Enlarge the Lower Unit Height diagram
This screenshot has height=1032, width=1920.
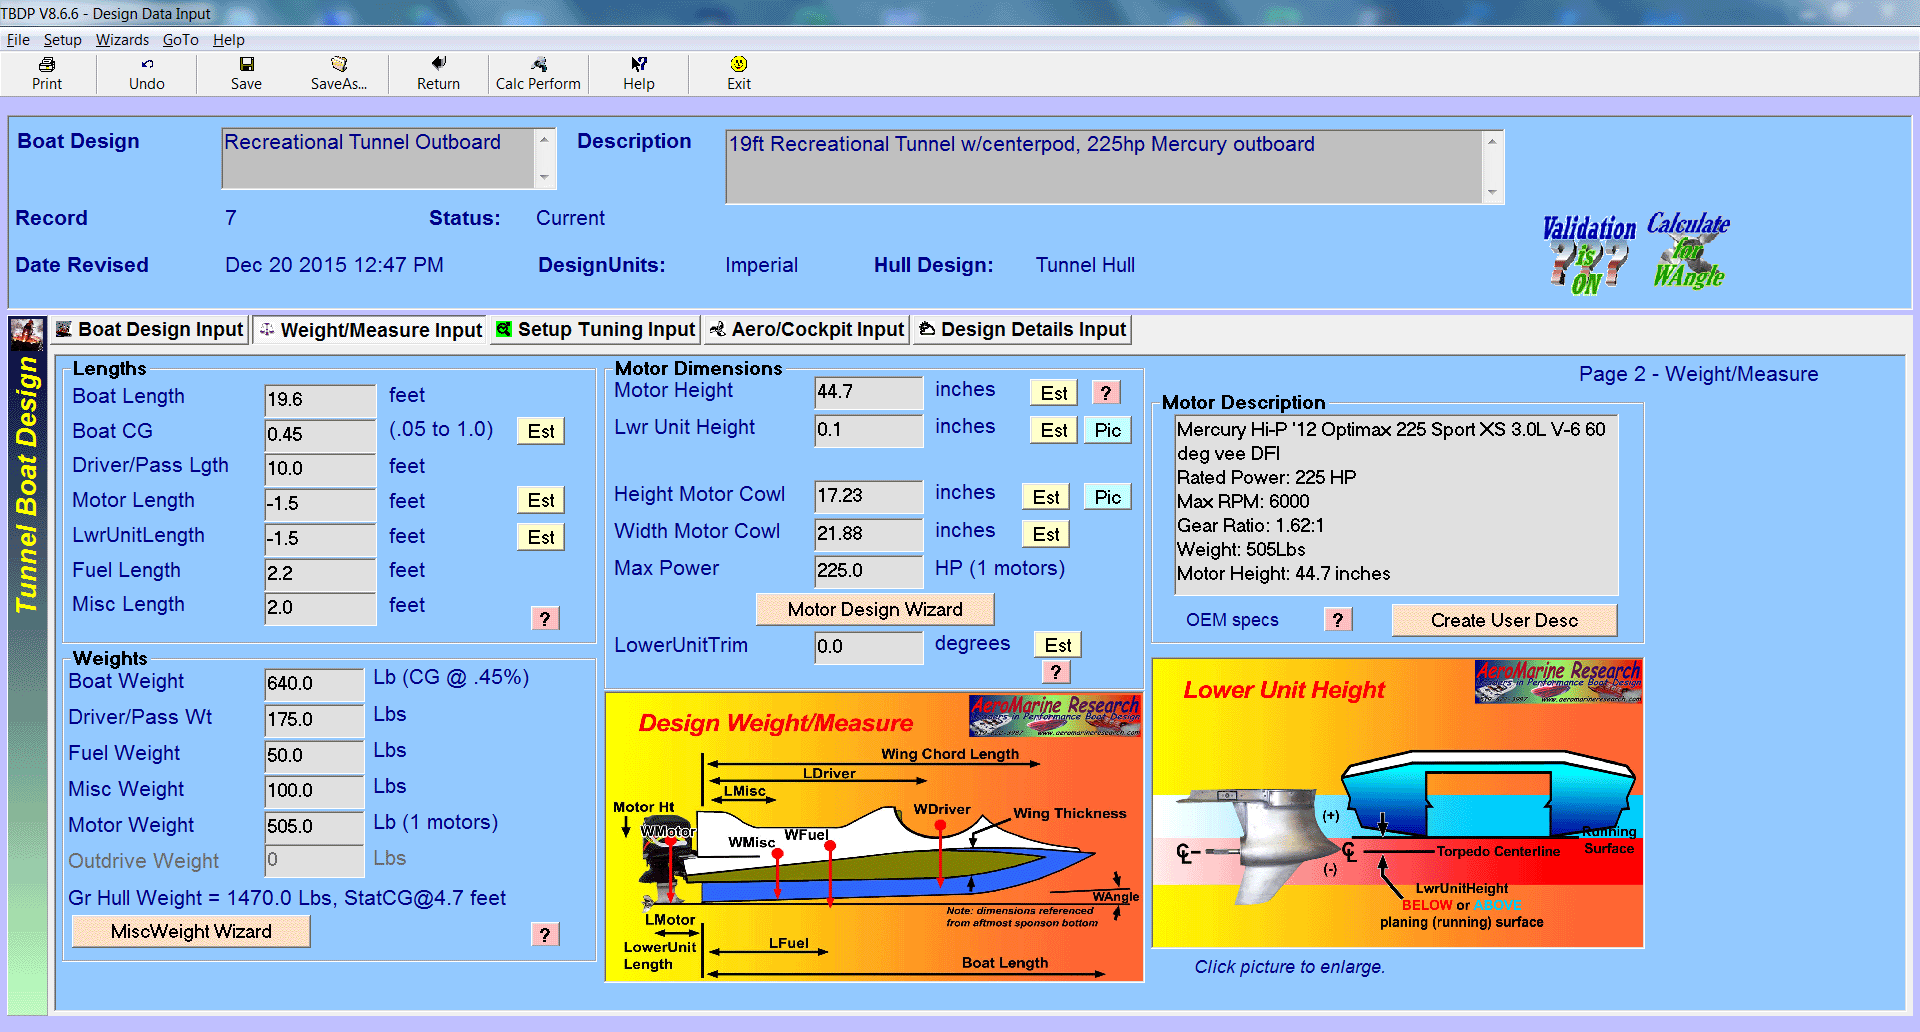coord(1398,803)
